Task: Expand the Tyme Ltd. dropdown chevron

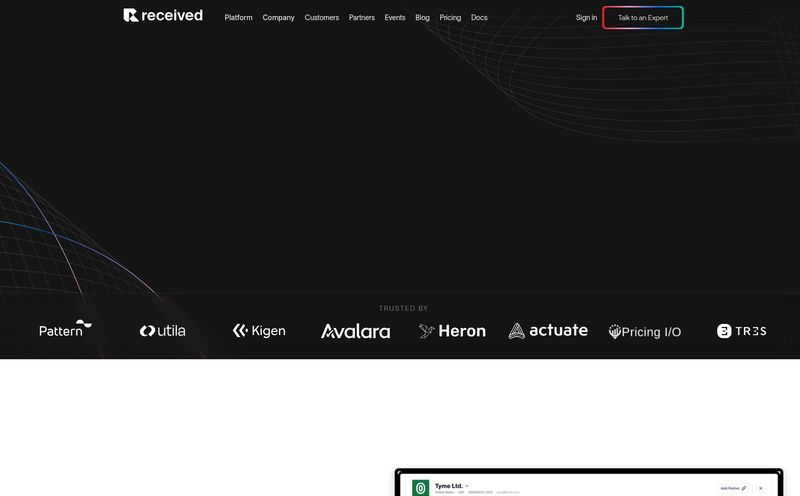Action: pos(467,486)
